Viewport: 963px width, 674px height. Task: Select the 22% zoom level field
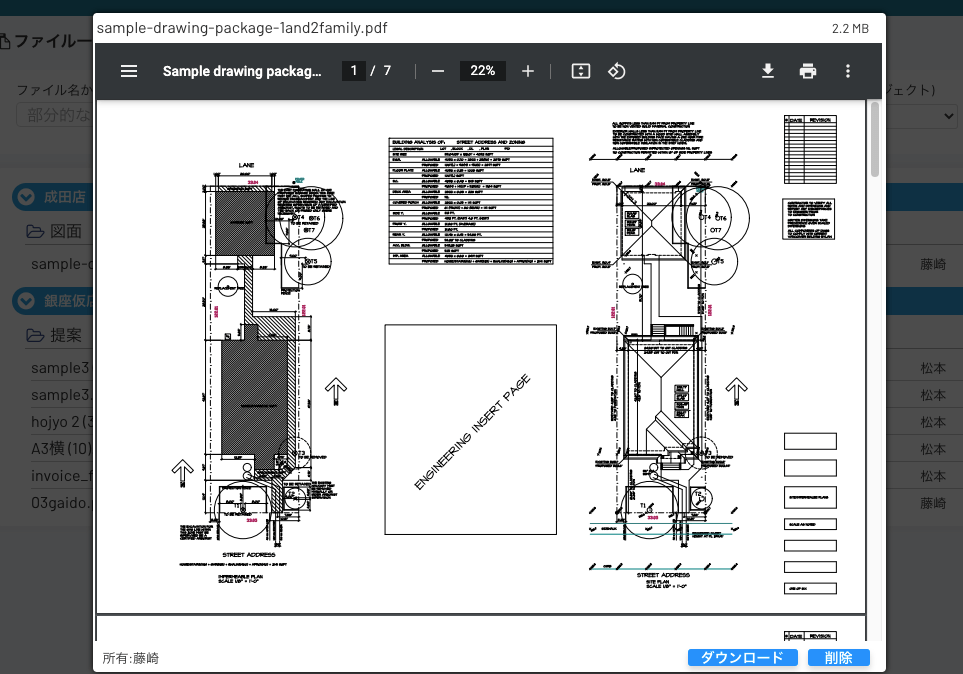483,71
